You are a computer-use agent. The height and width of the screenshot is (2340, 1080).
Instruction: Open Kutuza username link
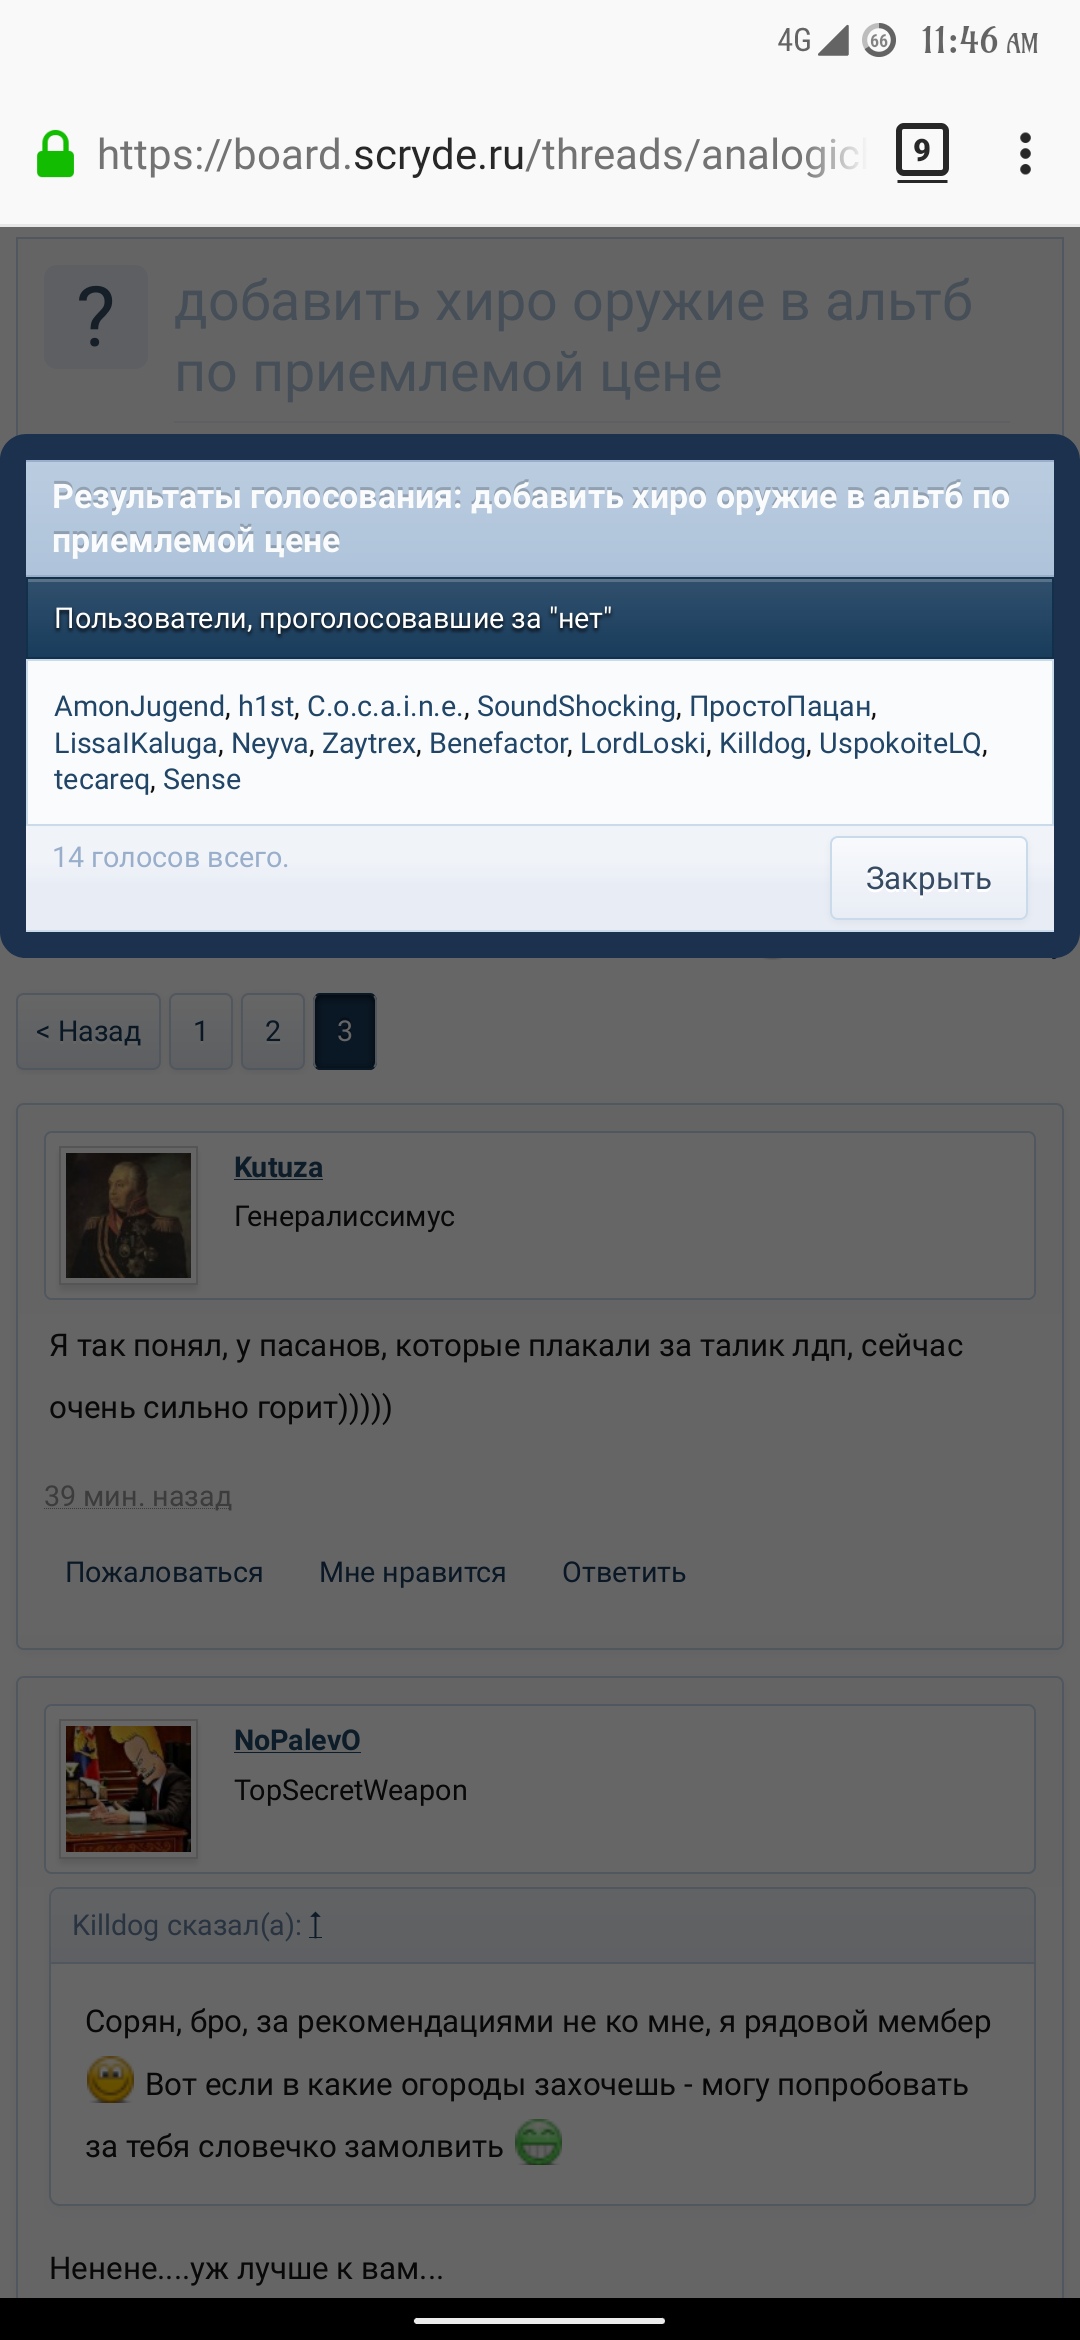[x=278, y=1167]
